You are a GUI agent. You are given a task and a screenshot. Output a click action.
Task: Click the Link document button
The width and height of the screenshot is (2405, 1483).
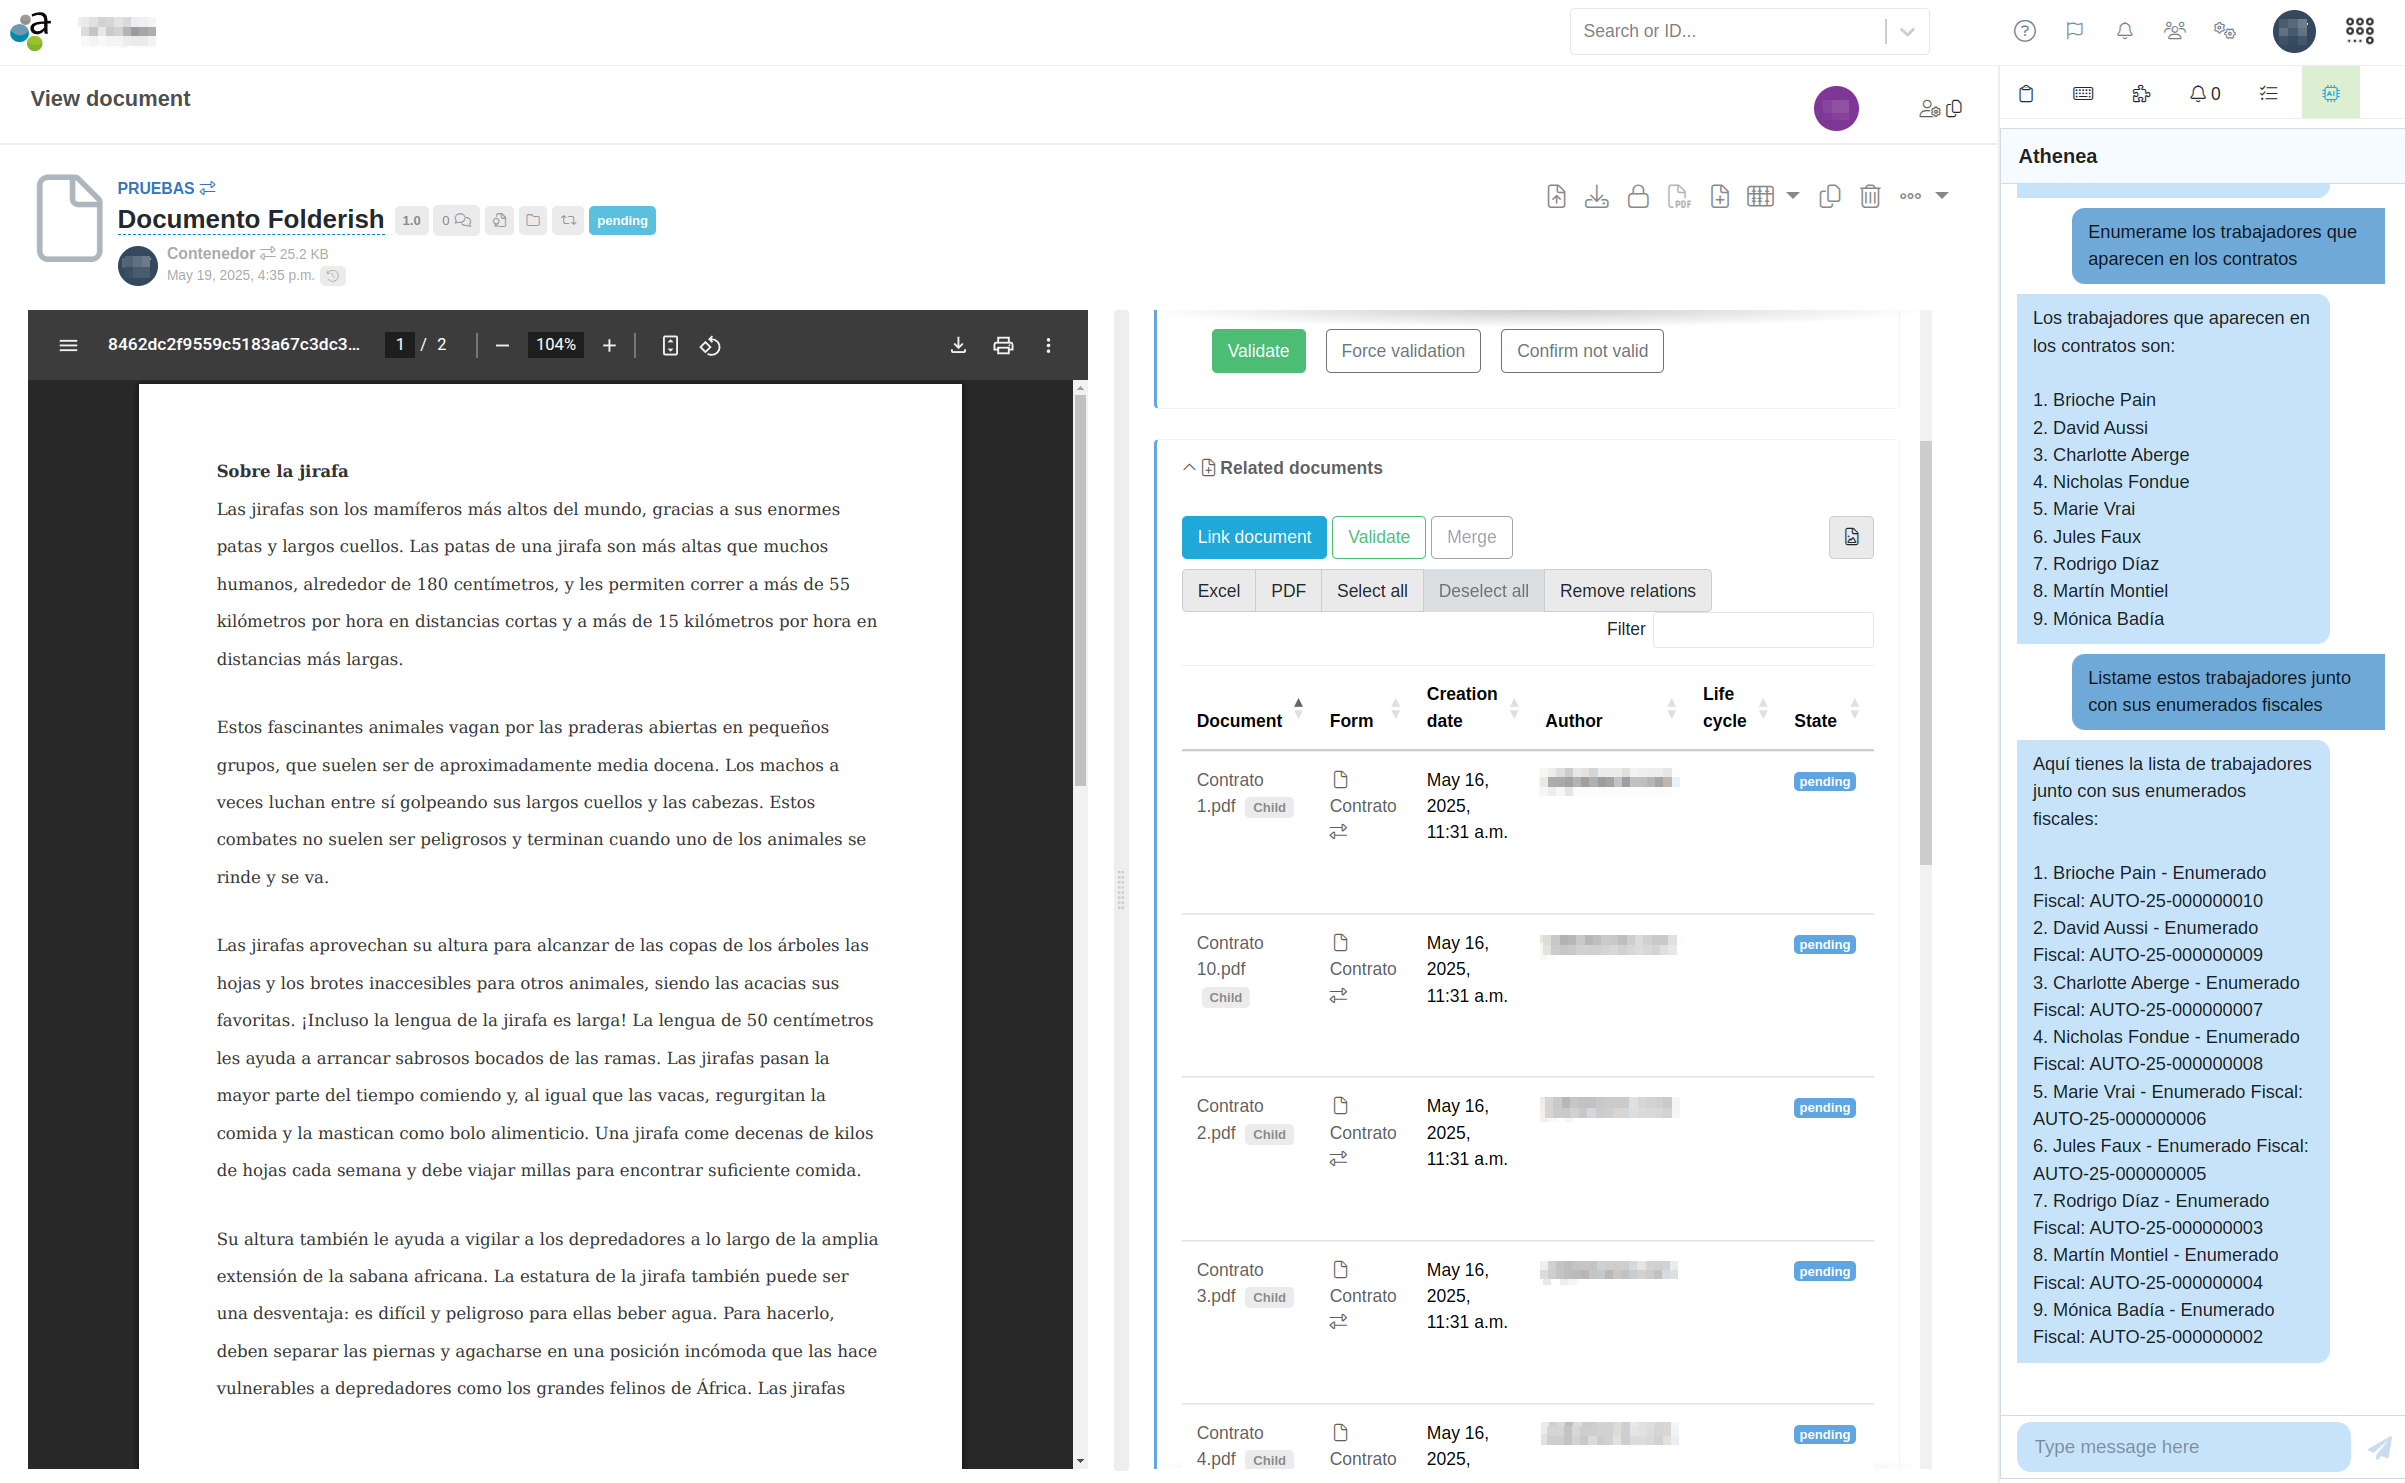click(x=1253, y=538)
